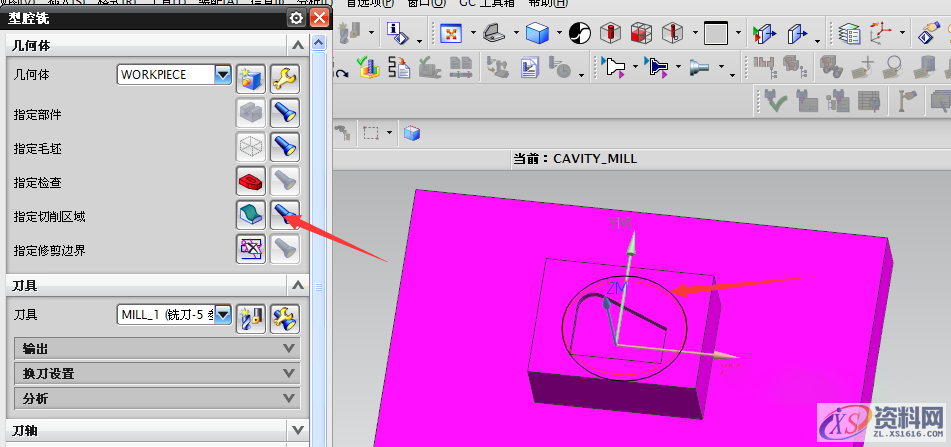Screen dimensions: 951x447
Task: Click the select cut area geometry icon
Action: tap(251, 215)
